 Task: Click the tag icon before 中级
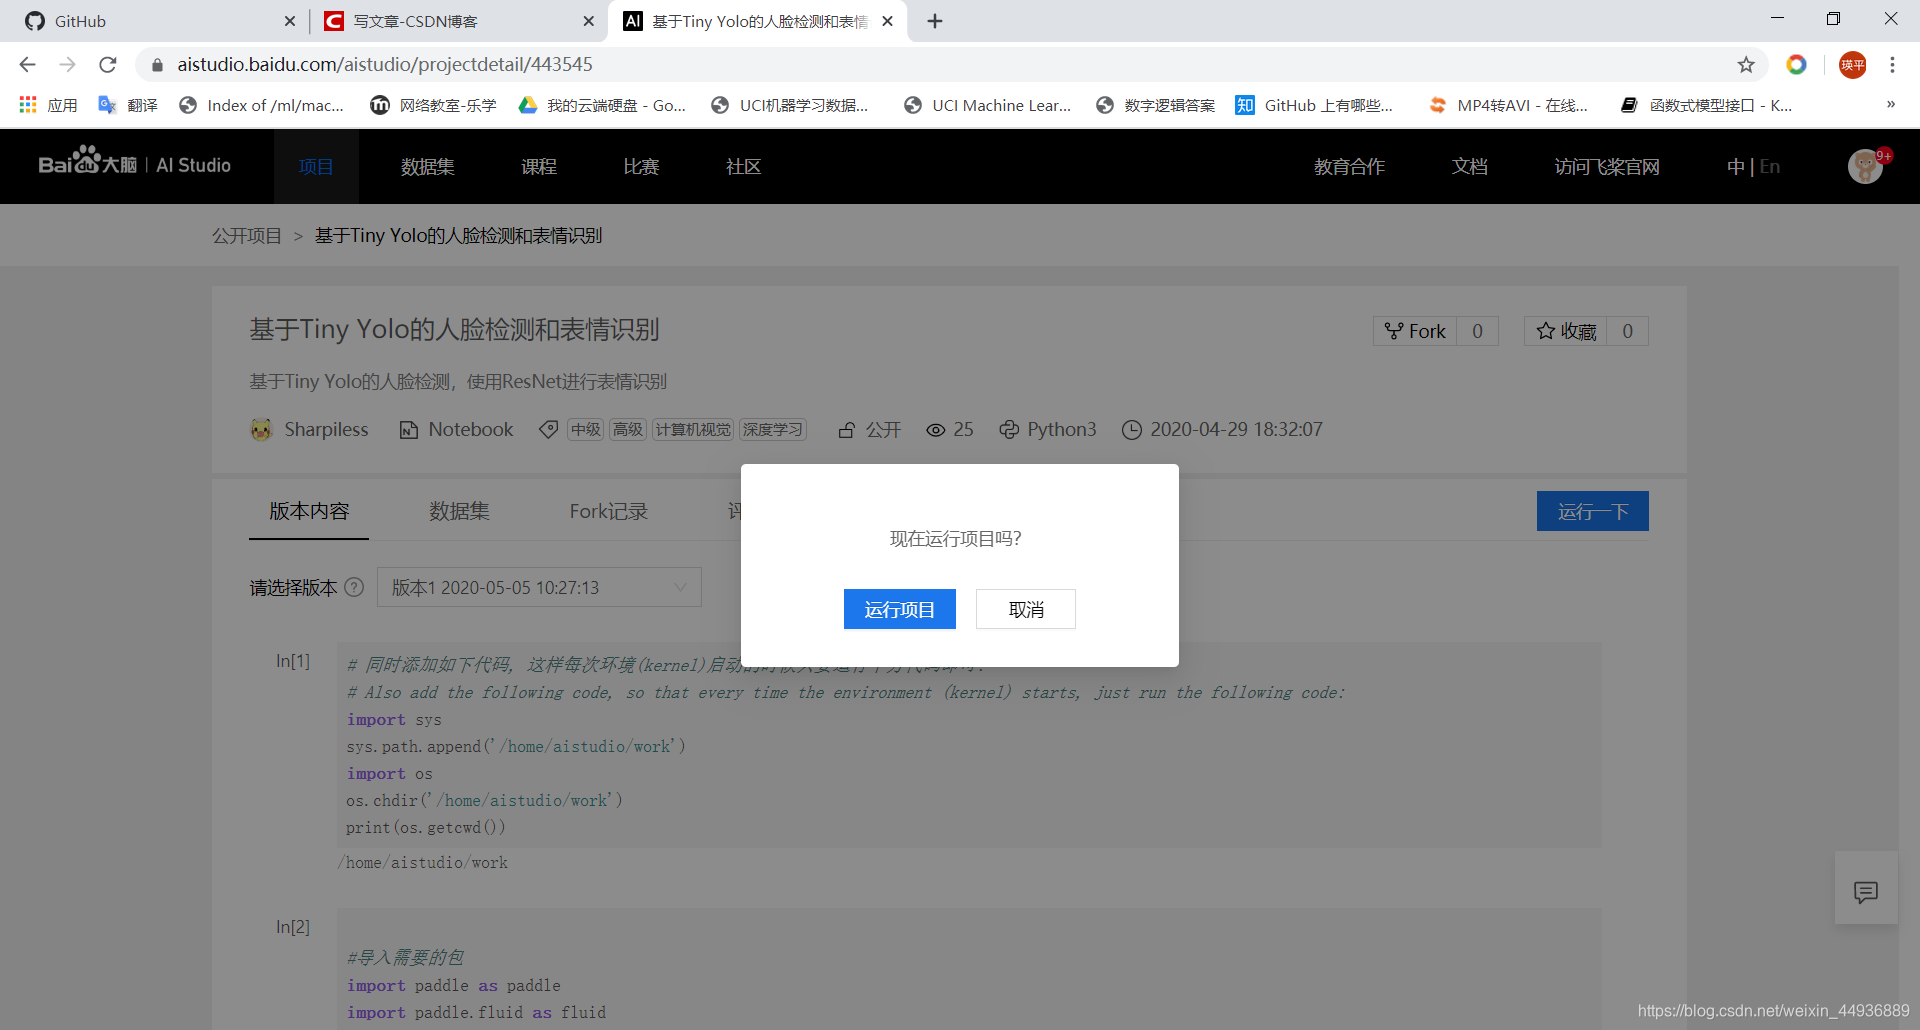click(x=548, y=429)
